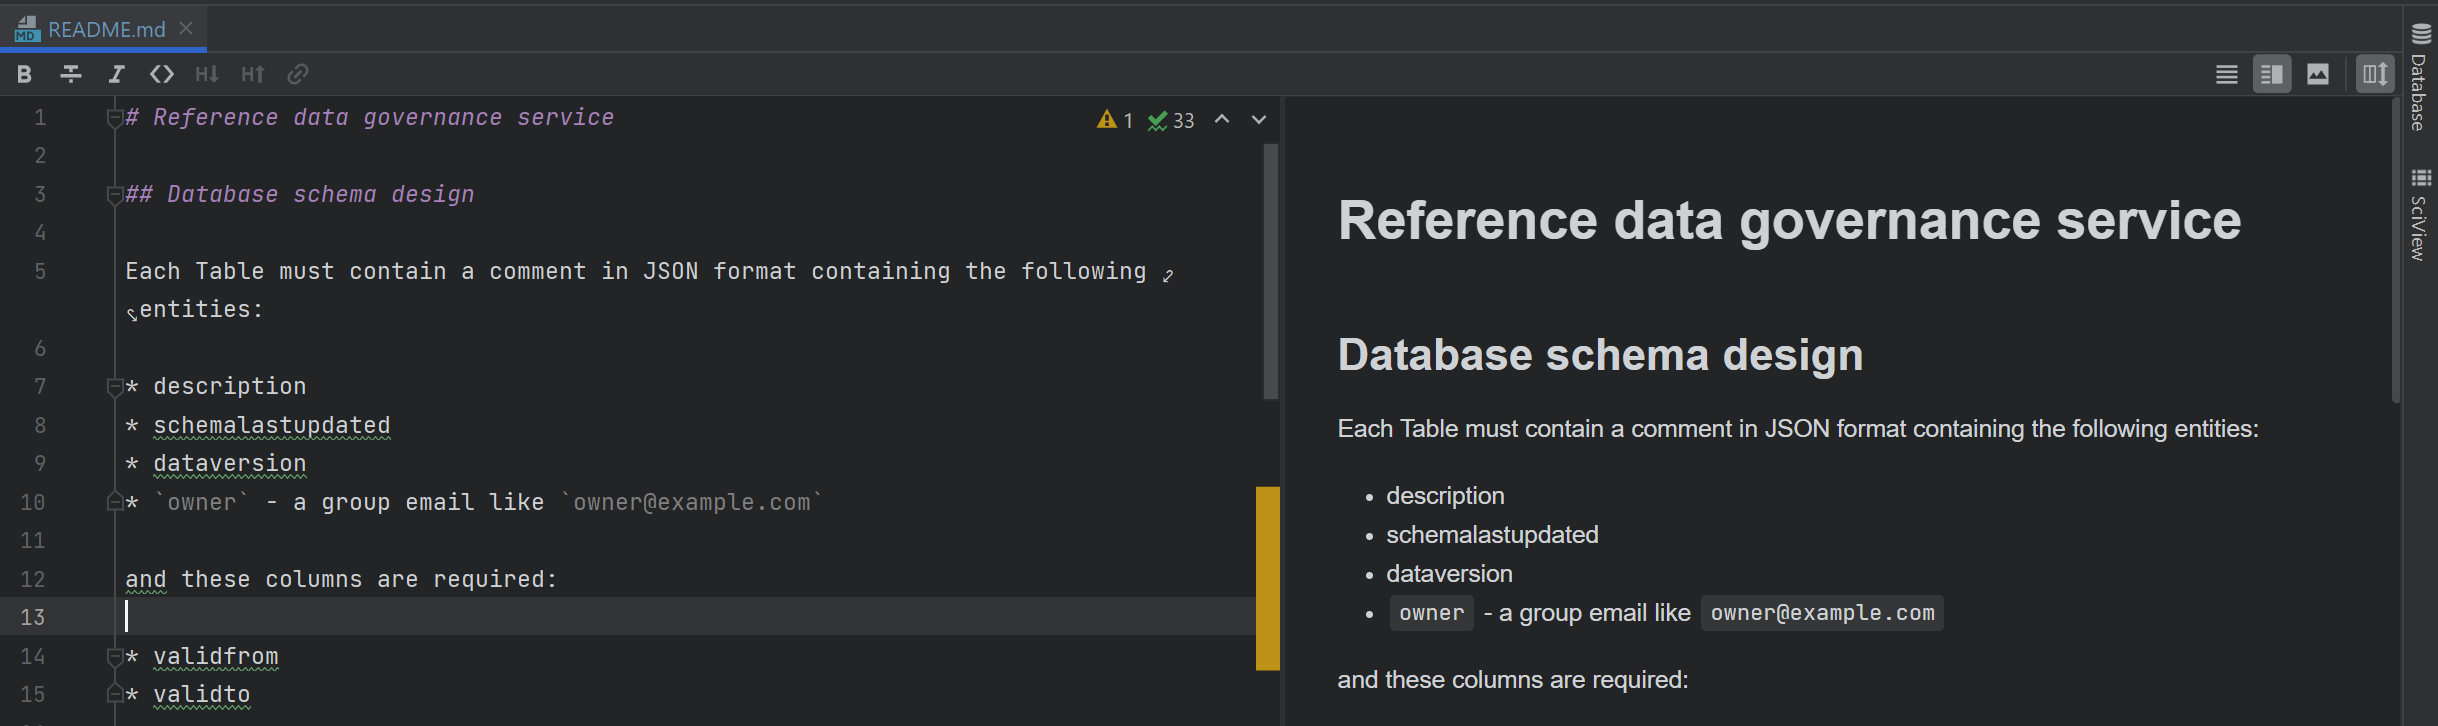Click the preview pane vertical scrollbar
Screen dimensions: 2438x726
(2396, 250)
